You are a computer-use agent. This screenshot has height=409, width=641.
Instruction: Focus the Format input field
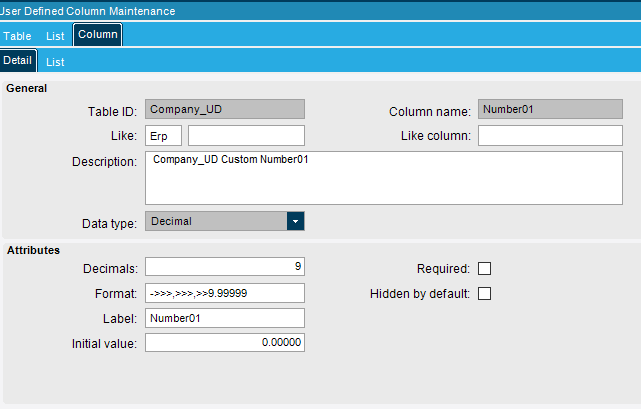(225, 293)
